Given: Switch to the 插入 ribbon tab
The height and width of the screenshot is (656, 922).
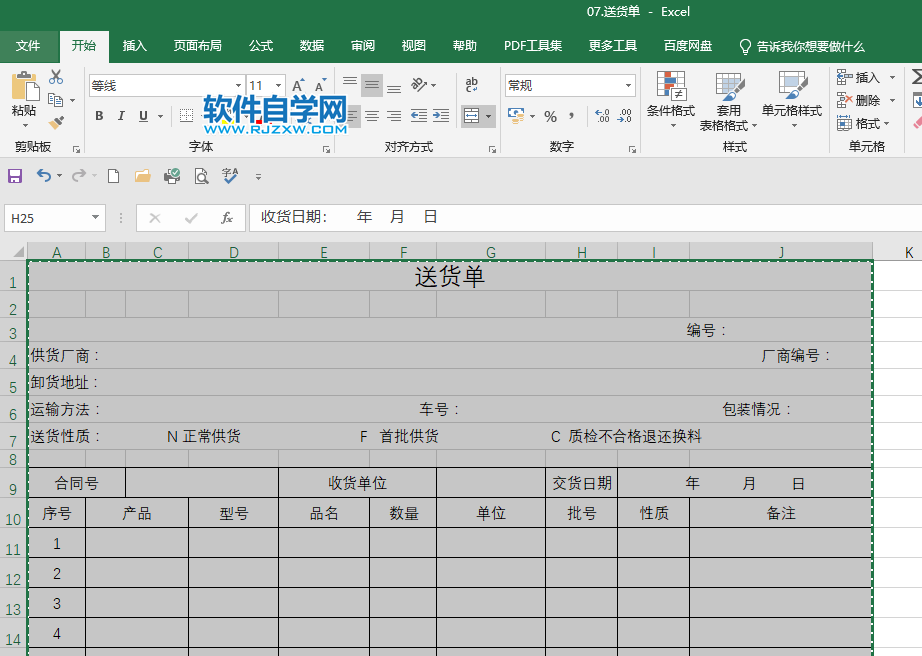Looking at the screenshot, I should [x=134, y=46].
